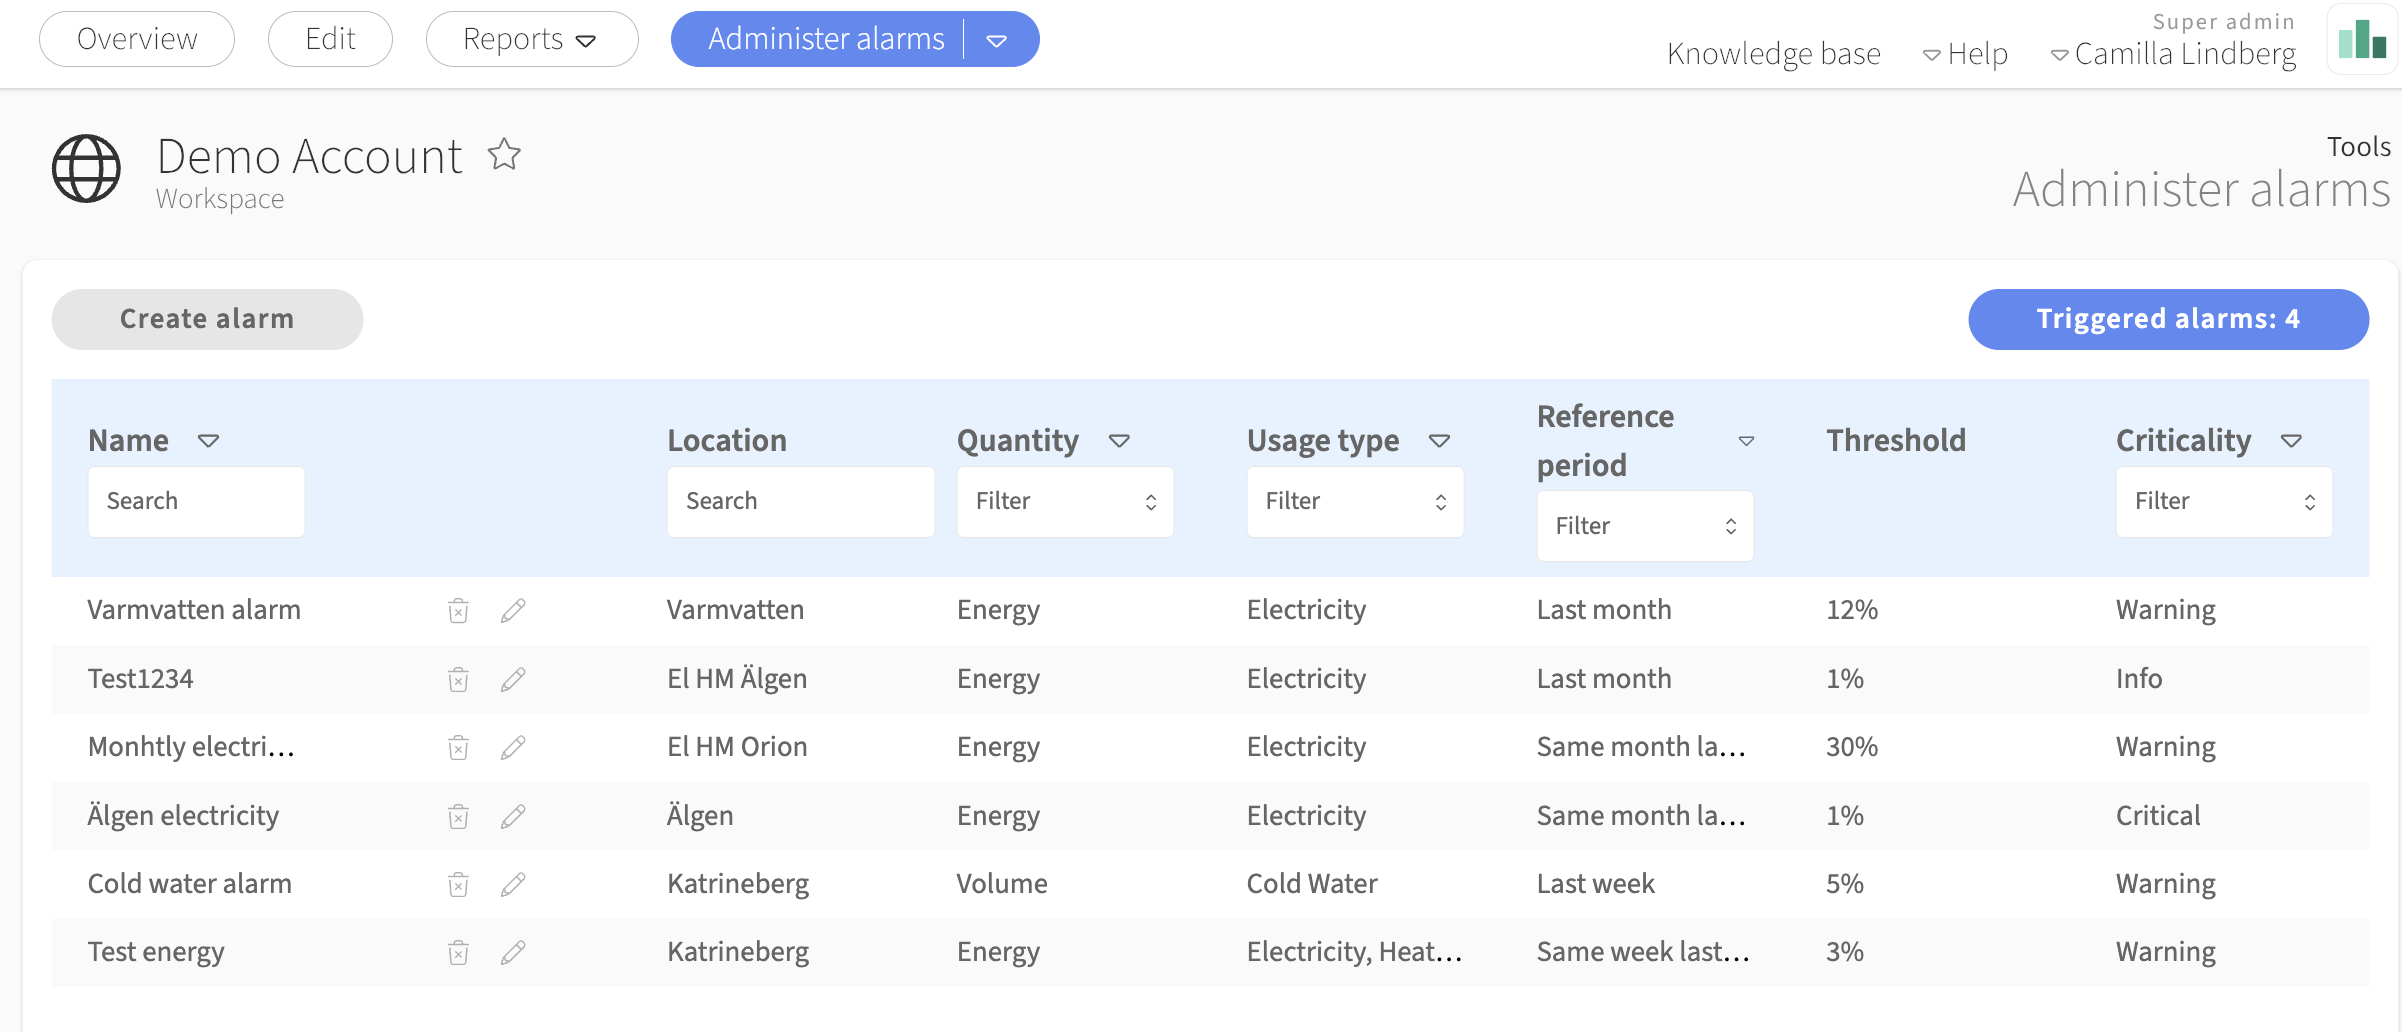This screenshot has height=1032, width=2402.
Task: Sort by Reference period column arrow
Action: pyautogui.click(x=1746, y=441)
